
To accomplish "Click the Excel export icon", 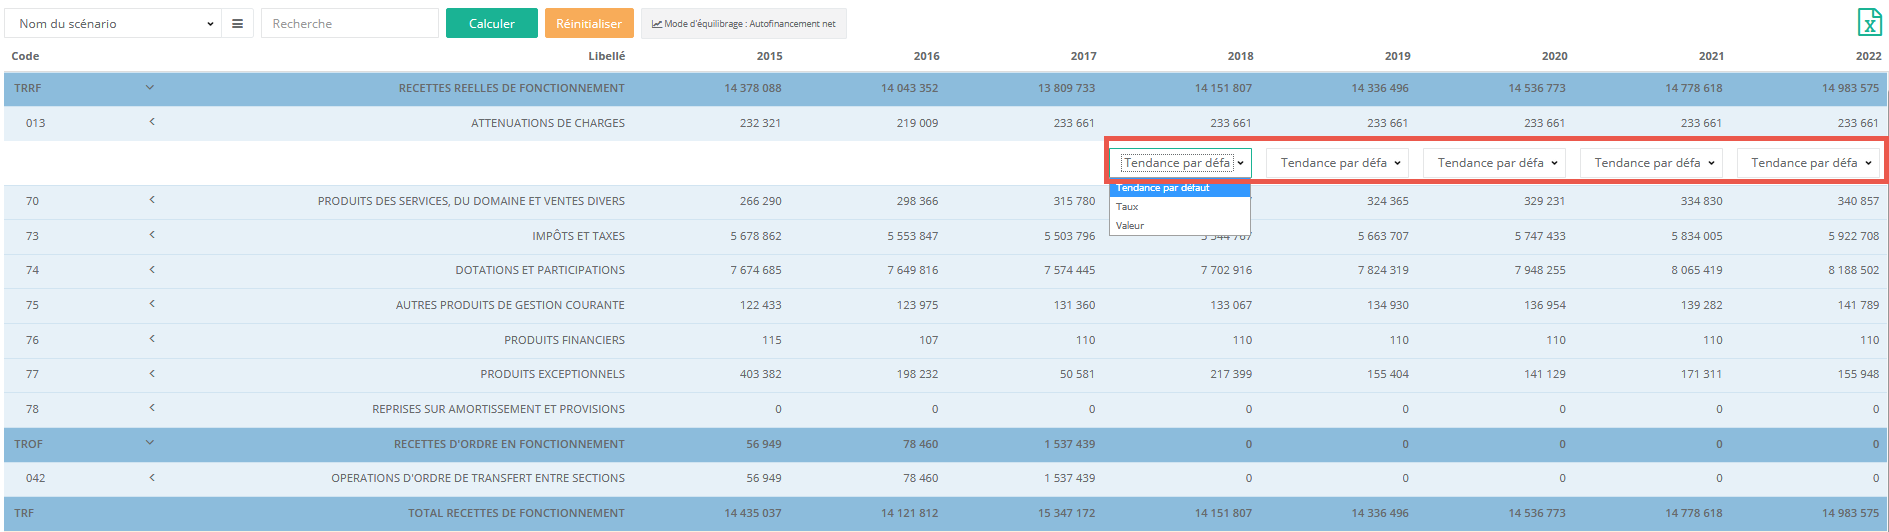I will 1868,22.
